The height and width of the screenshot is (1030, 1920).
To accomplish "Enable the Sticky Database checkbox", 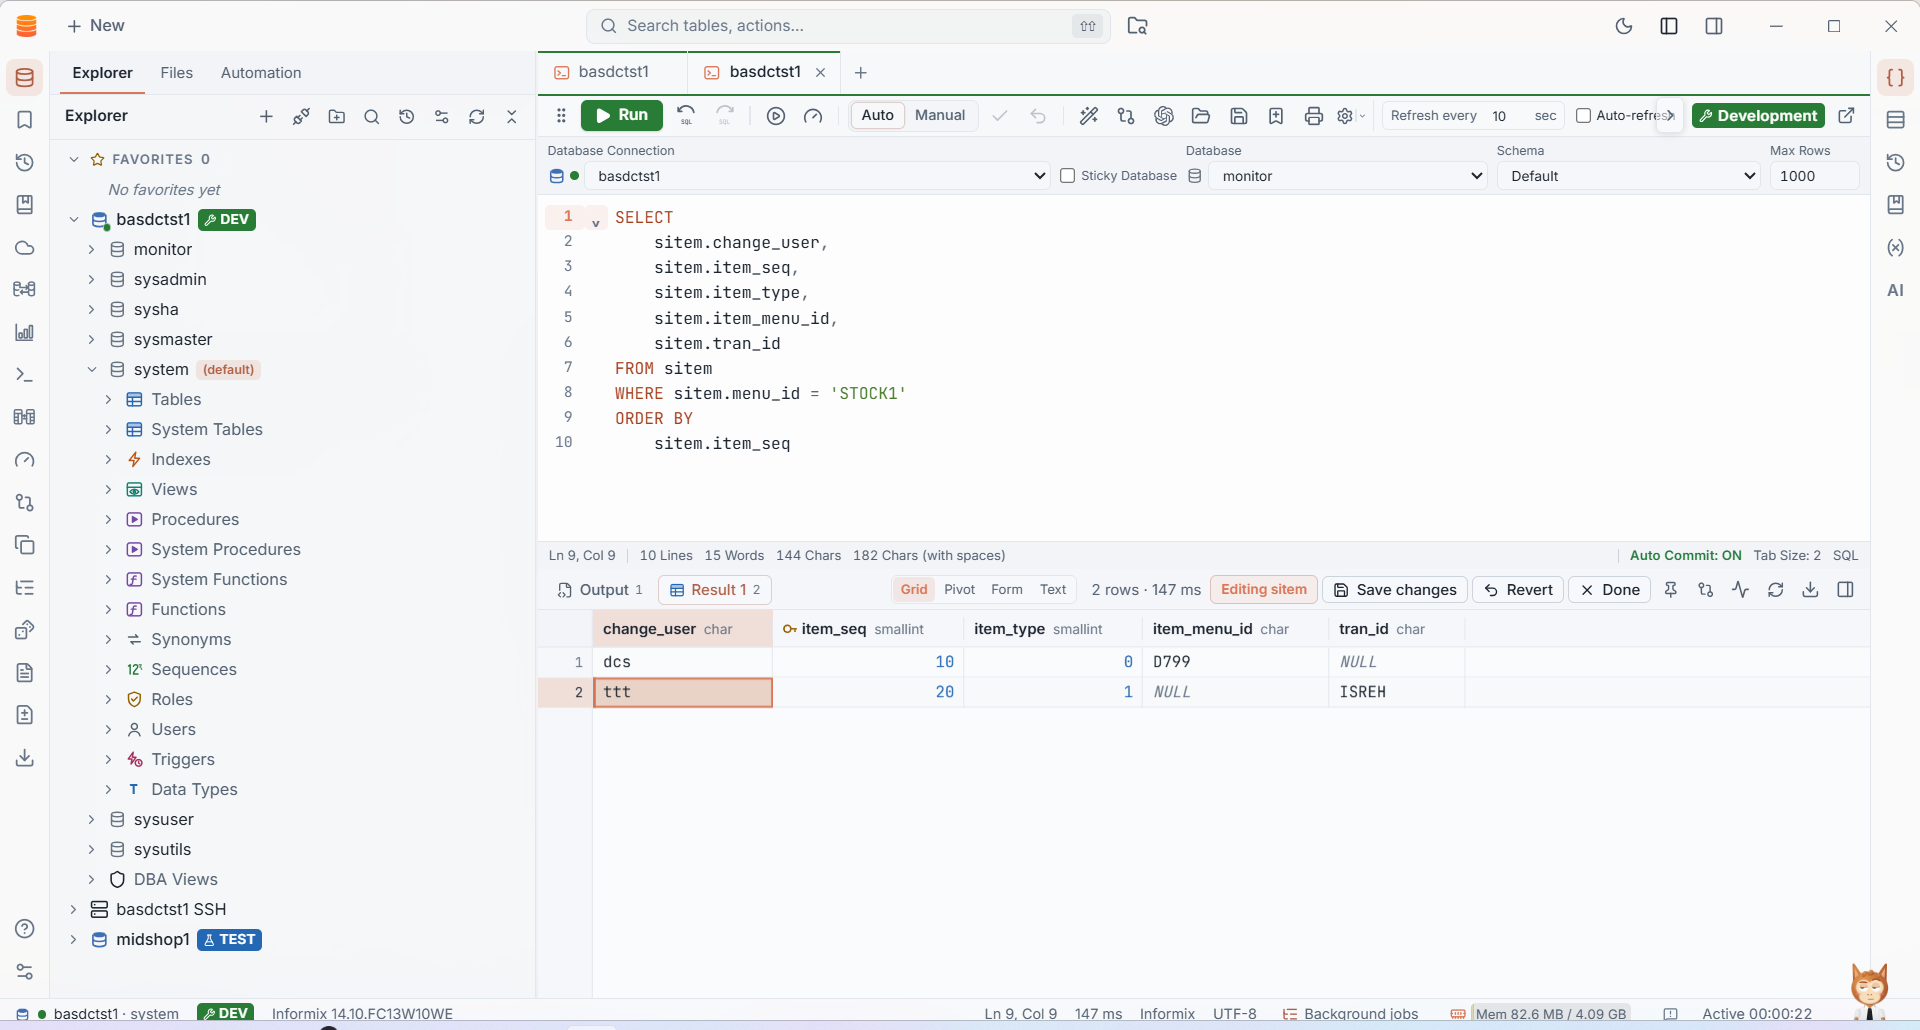I will (1067, 176).
